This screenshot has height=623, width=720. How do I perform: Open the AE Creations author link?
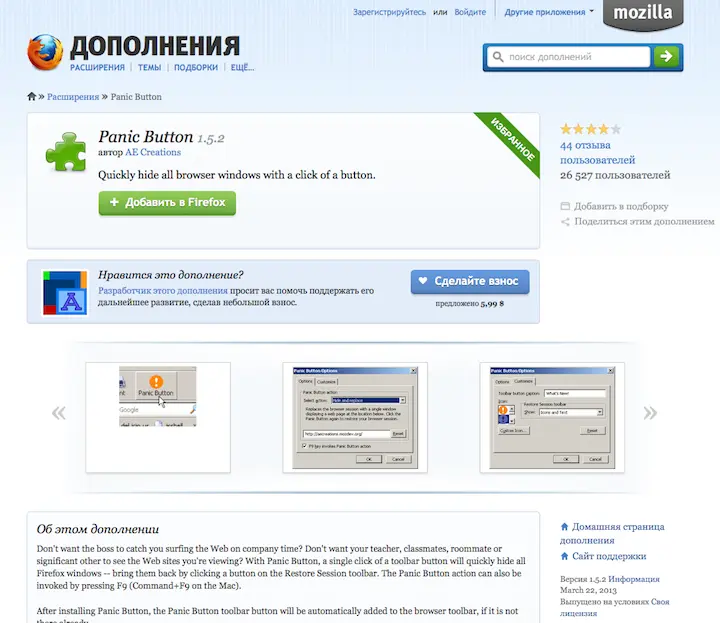[153, 152]
